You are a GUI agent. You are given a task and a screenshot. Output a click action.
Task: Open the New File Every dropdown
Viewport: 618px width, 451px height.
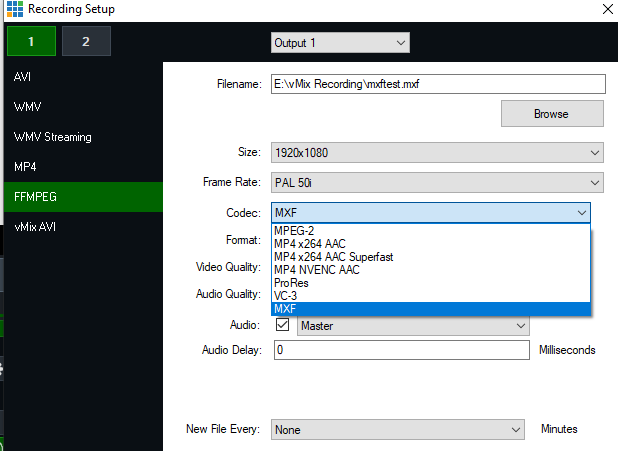coord(398,429)
